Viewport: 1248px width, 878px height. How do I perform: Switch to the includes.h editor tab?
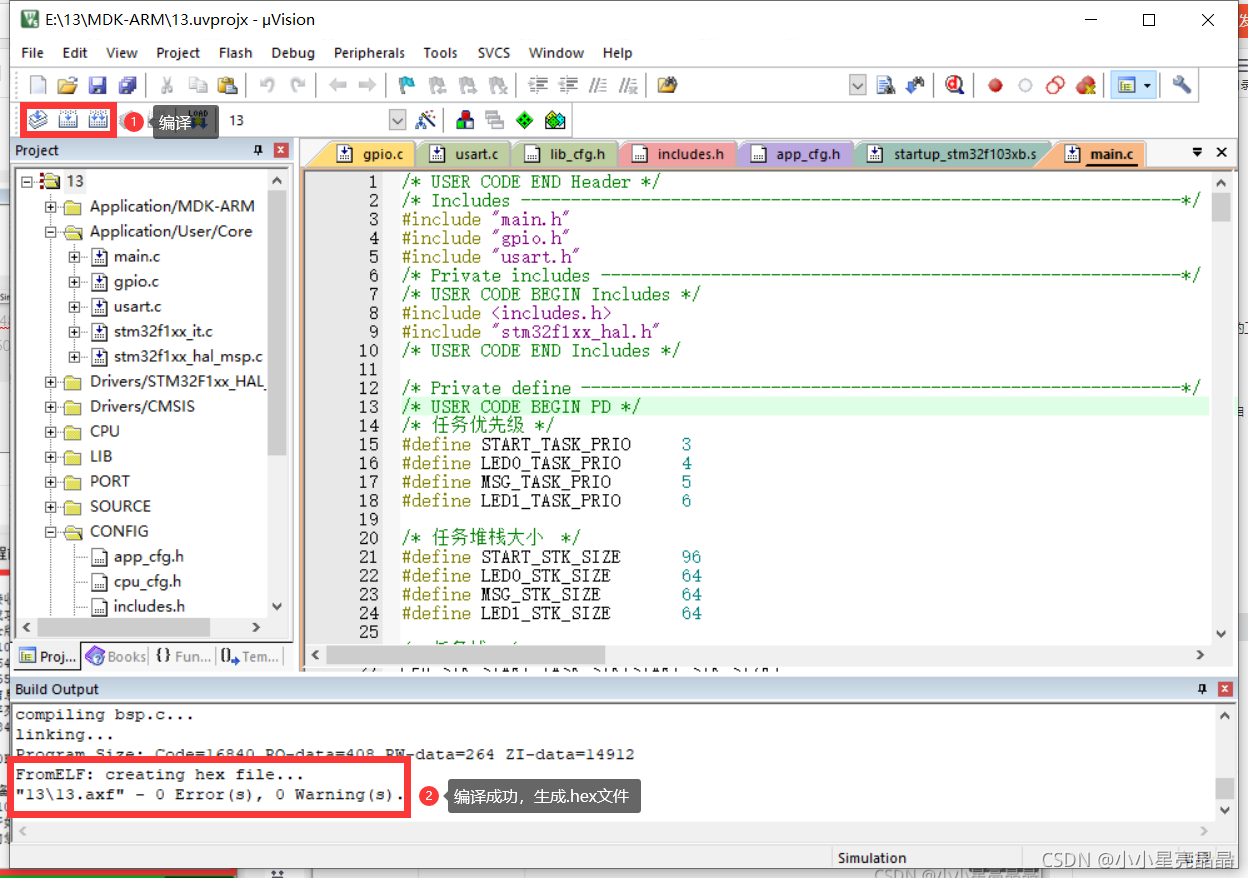tap(679, 154)
